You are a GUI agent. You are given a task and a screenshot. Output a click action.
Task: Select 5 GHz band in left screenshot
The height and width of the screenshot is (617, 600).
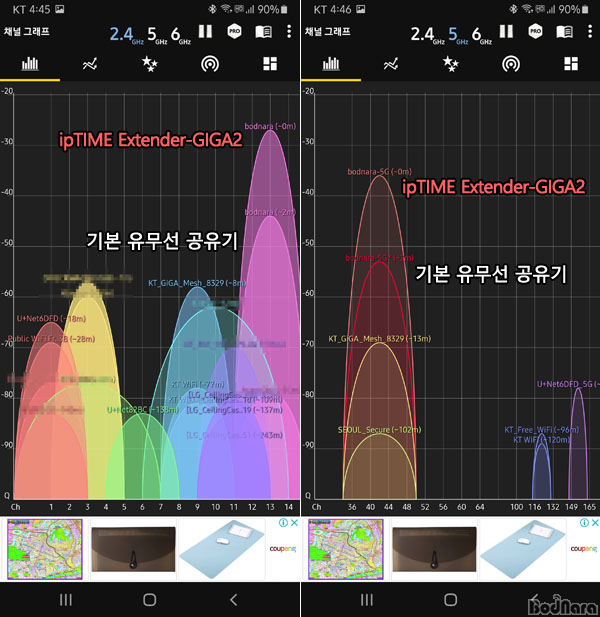157,35
